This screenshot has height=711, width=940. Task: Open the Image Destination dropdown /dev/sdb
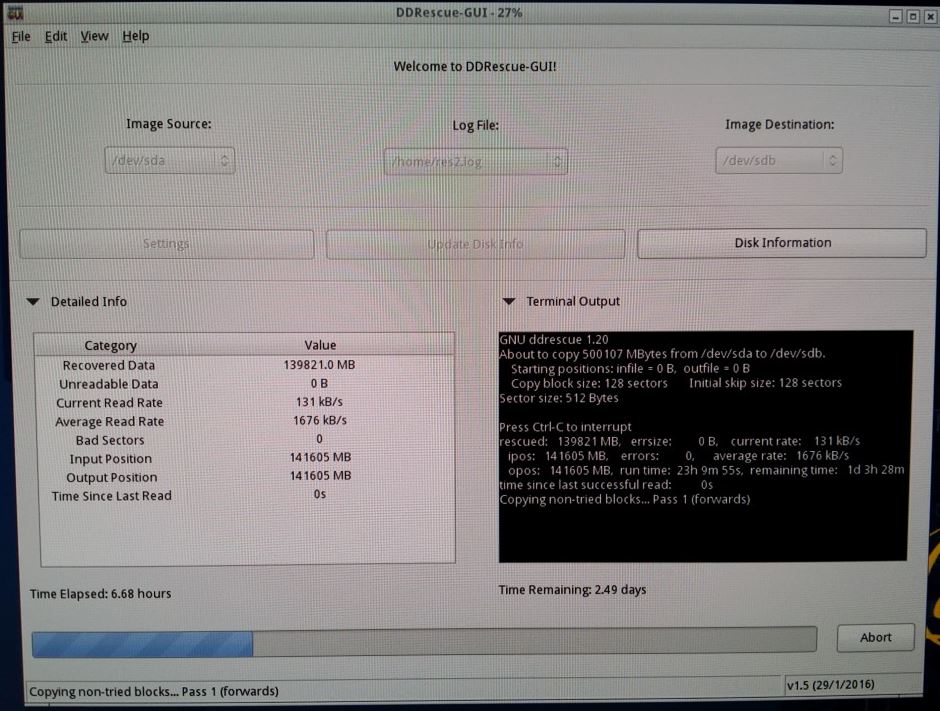pyautogui.click(x=779, y=161)
